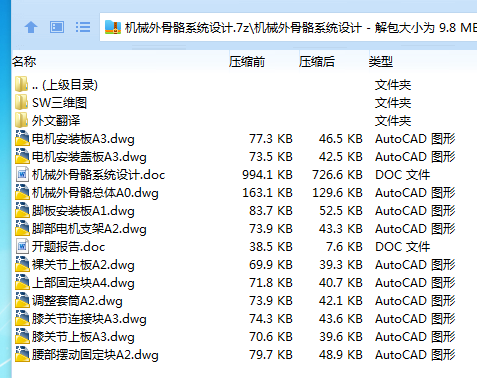Select the file name 开题报告.doc

(x=69, y=247)
